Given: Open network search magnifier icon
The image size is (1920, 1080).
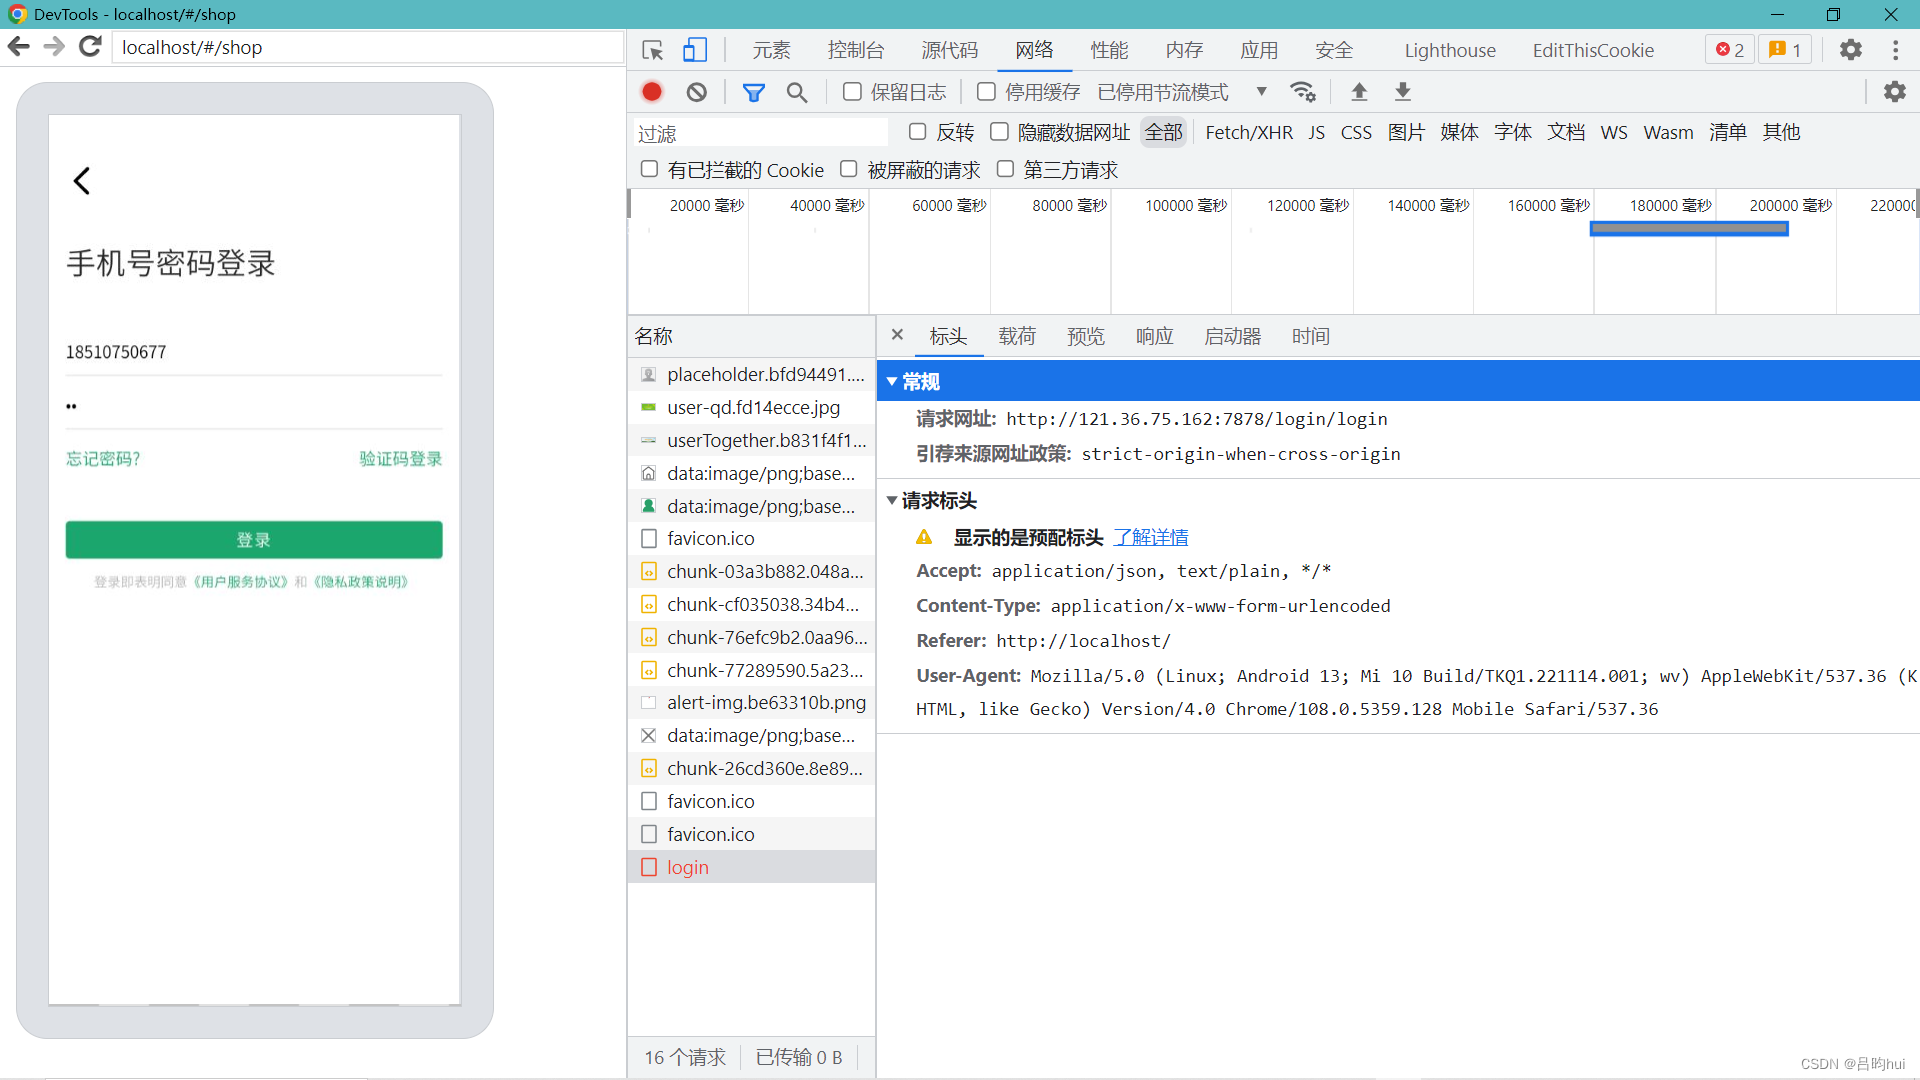Looking at the screenshot, I should tap(797, 92).
